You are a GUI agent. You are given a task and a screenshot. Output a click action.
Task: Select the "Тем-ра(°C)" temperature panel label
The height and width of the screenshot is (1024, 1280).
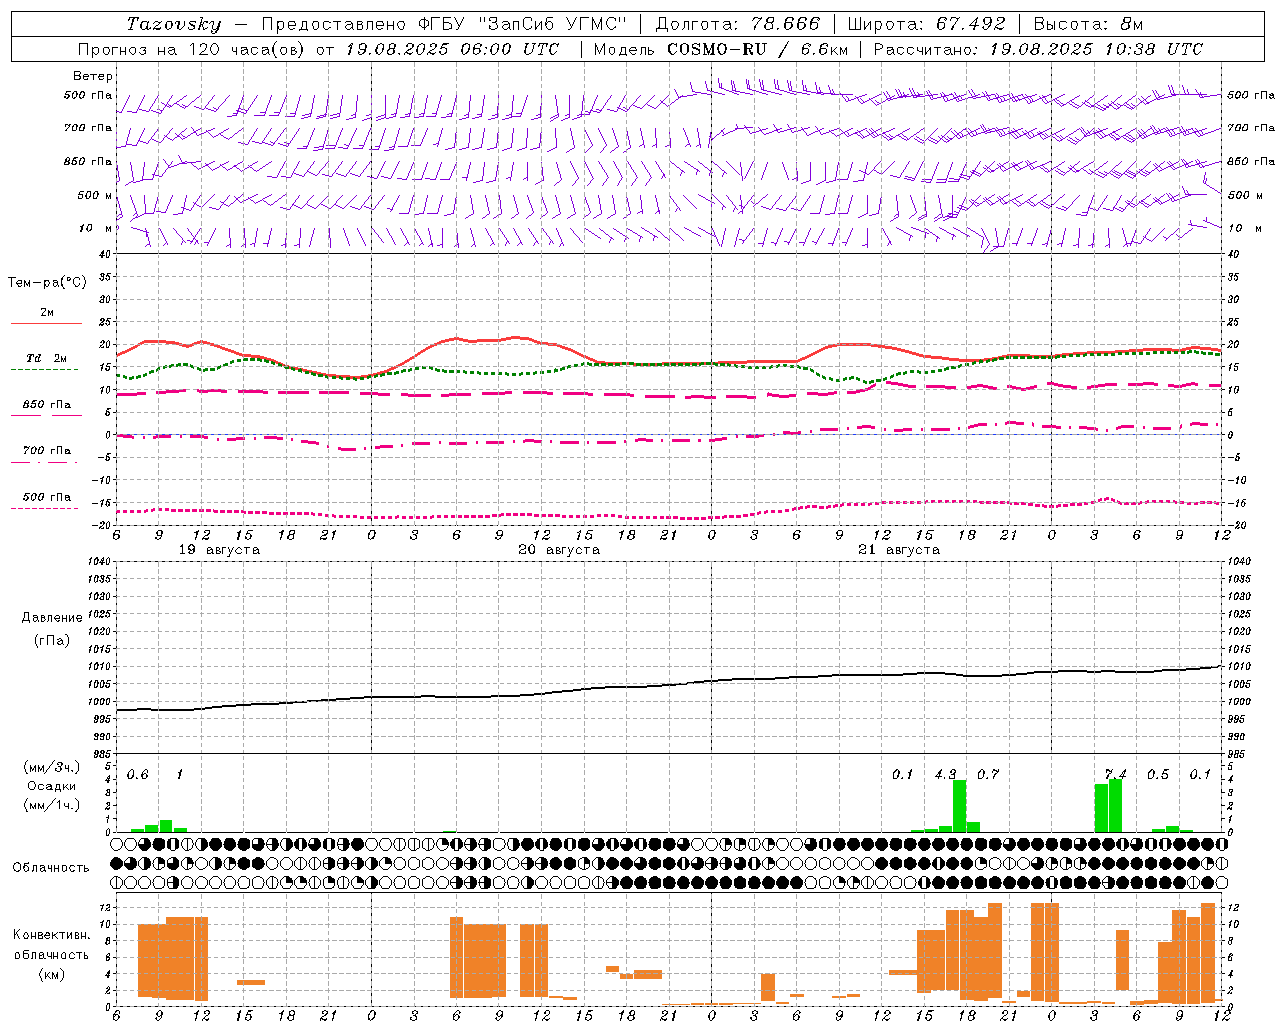[47, 283]
